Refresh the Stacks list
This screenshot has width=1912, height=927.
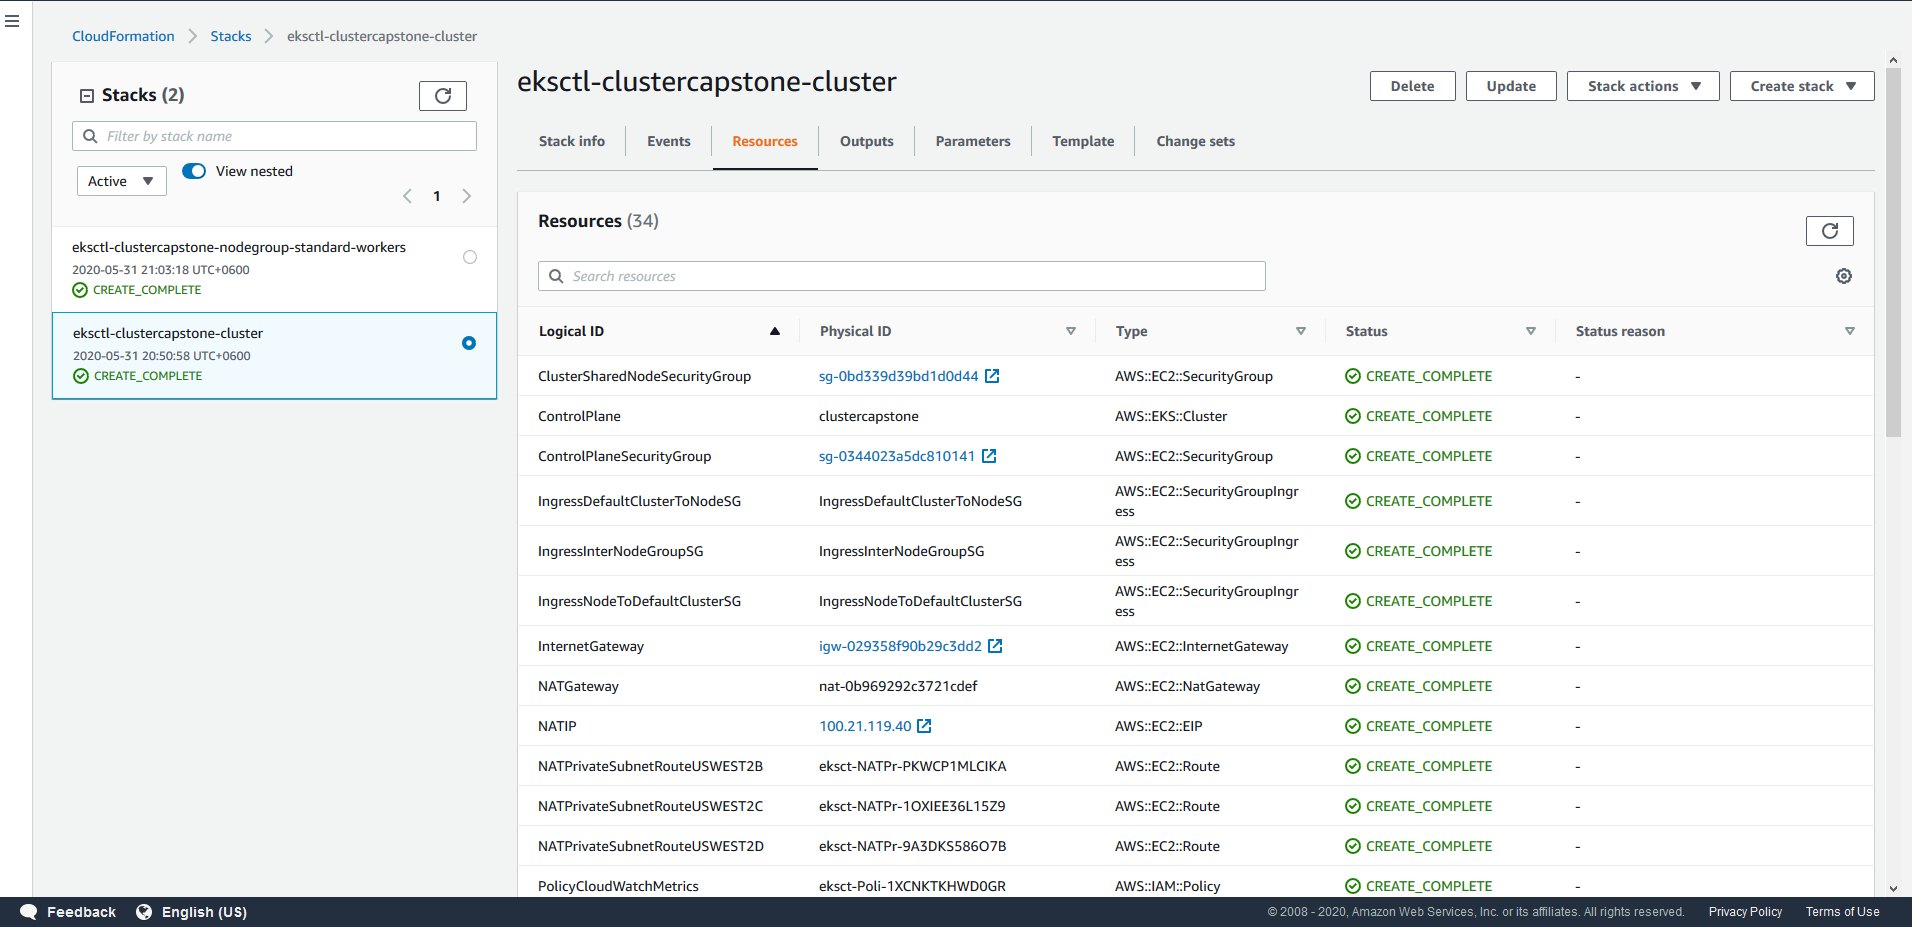(x=443, y=96)
